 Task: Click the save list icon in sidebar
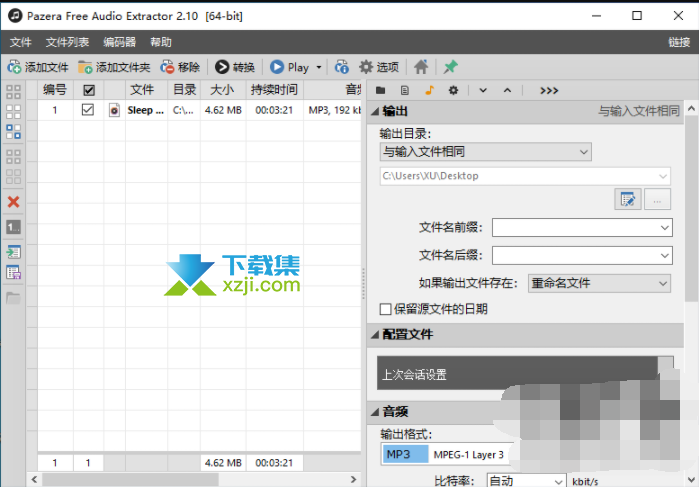pyautogui.click(x=13, y=272)
